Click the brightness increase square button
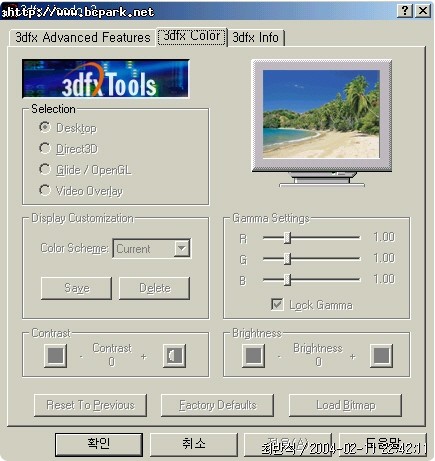The width and height of the screenshot is (435, 461). pyautogui.click(x=381, y=356)
